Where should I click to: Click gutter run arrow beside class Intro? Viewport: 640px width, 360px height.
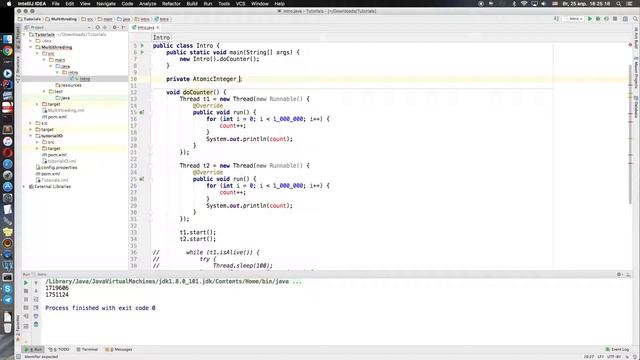[142, 46]
